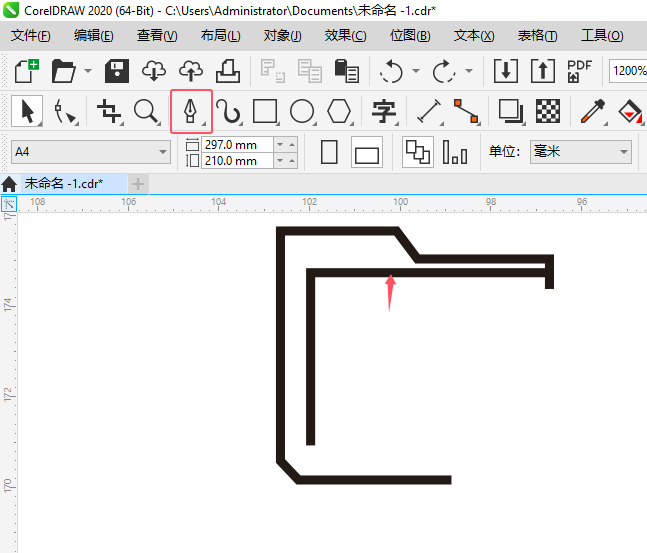Viewport: 647px width, 553px height.
Task: Click the cloud upload icon
Action: 191,71
